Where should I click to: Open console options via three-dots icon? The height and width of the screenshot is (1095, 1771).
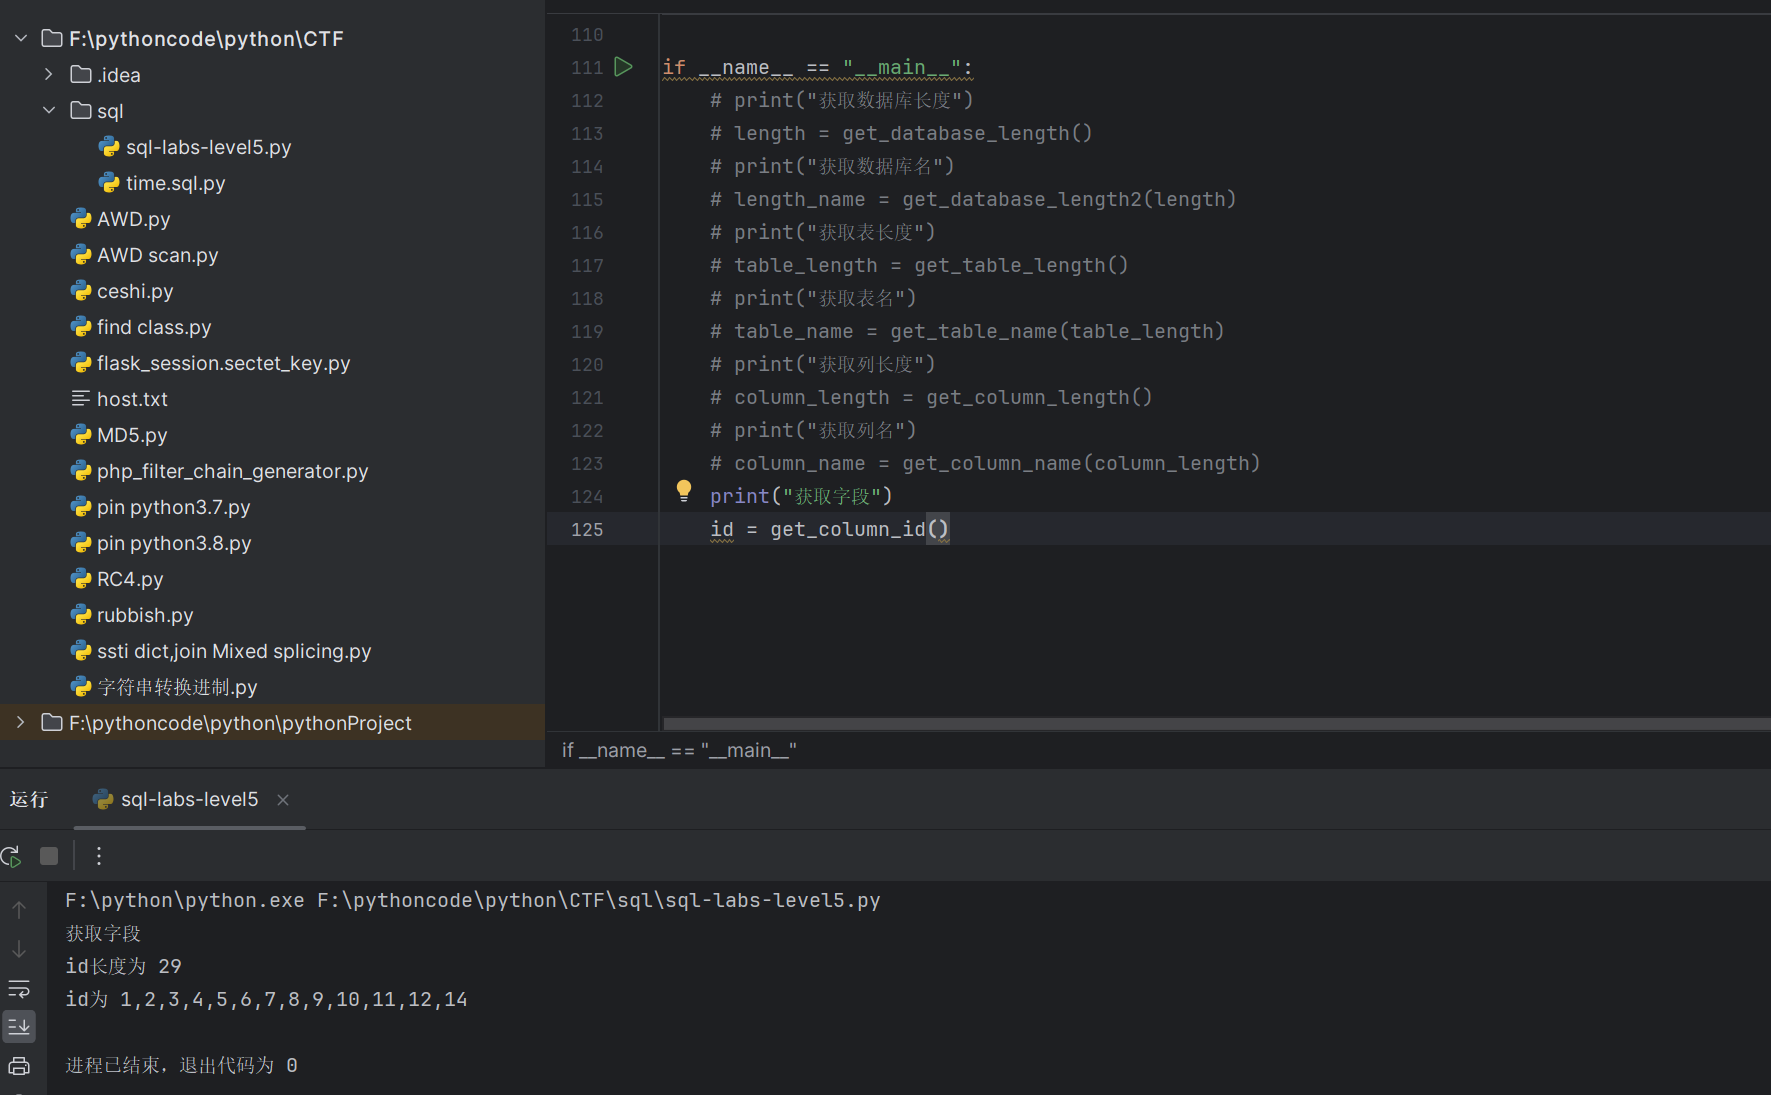coord(97,856)
